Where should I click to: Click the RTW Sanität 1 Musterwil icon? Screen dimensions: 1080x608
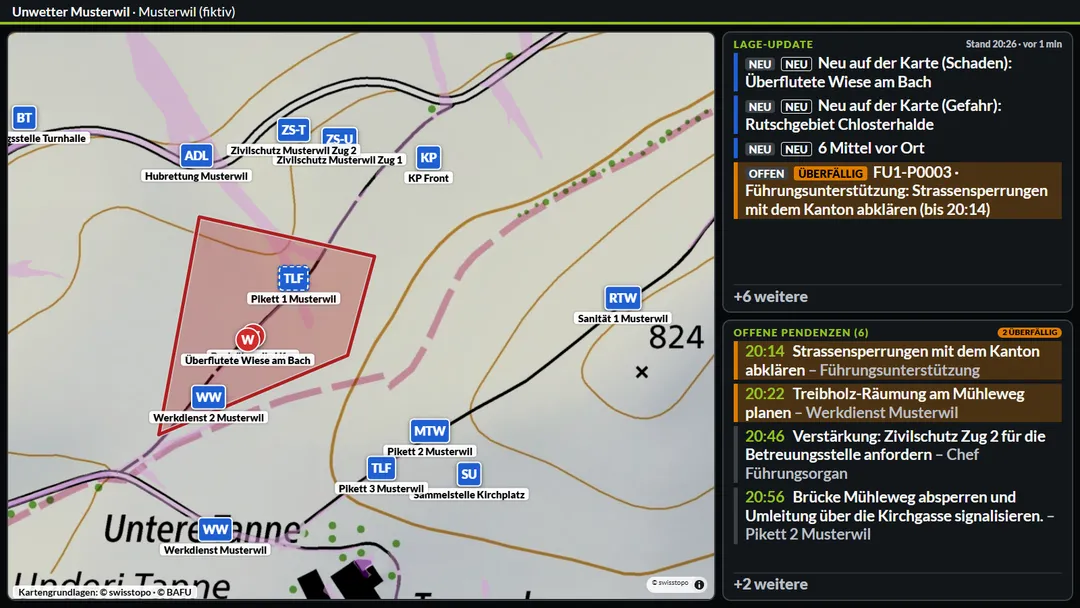click(623, 298)
